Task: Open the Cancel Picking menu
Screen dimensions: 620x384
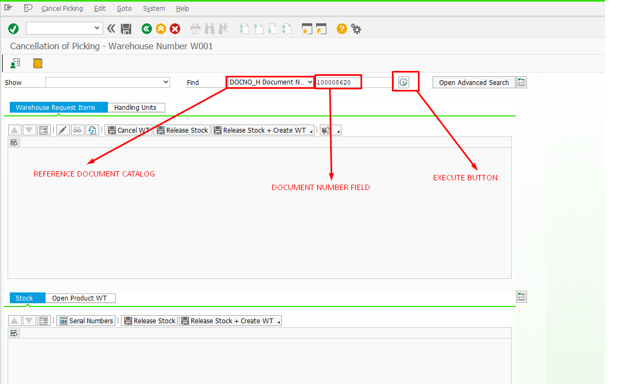Action: pyautogui.click(x=62, y=8)
